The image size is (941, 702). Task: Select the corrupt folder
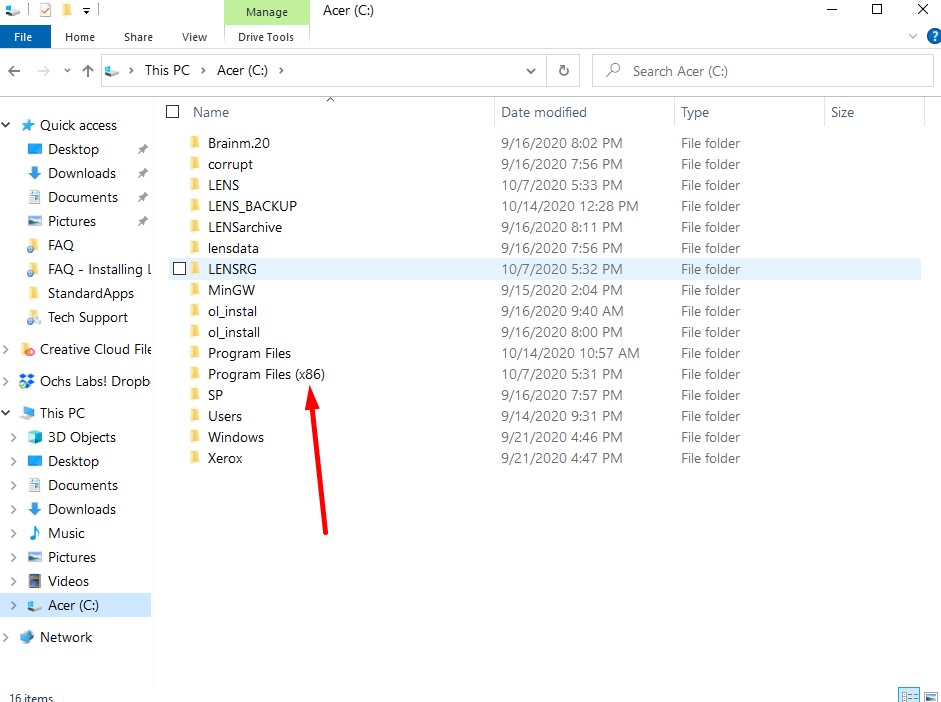point(230,164)
